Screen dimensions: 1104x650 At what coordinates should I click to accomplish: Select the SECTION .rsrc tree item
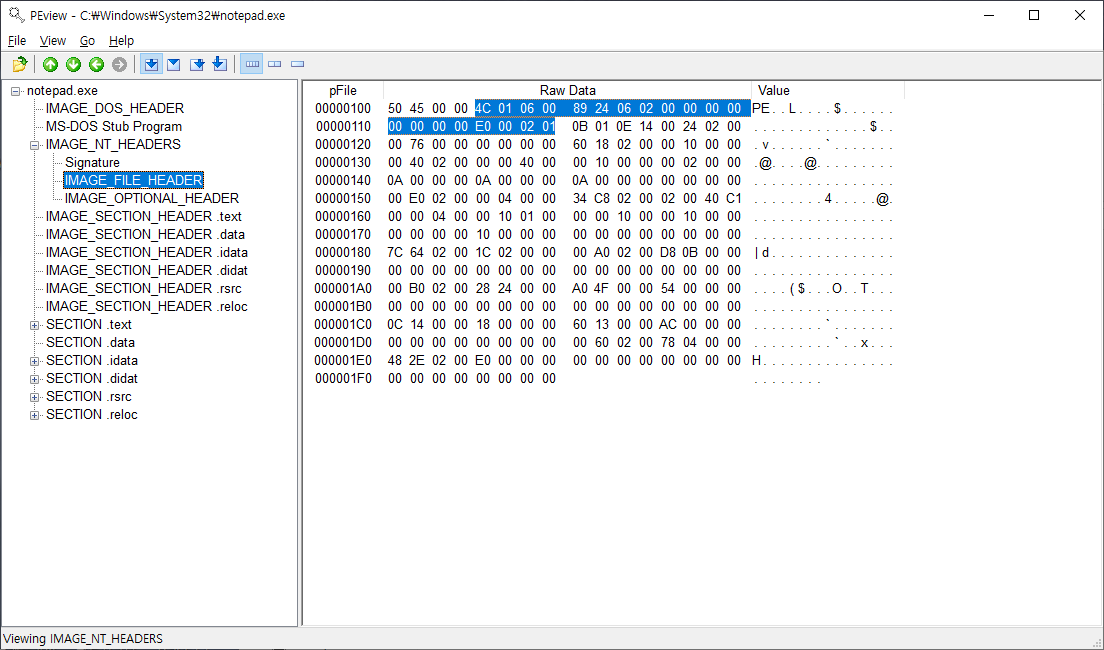coord(89,397)
